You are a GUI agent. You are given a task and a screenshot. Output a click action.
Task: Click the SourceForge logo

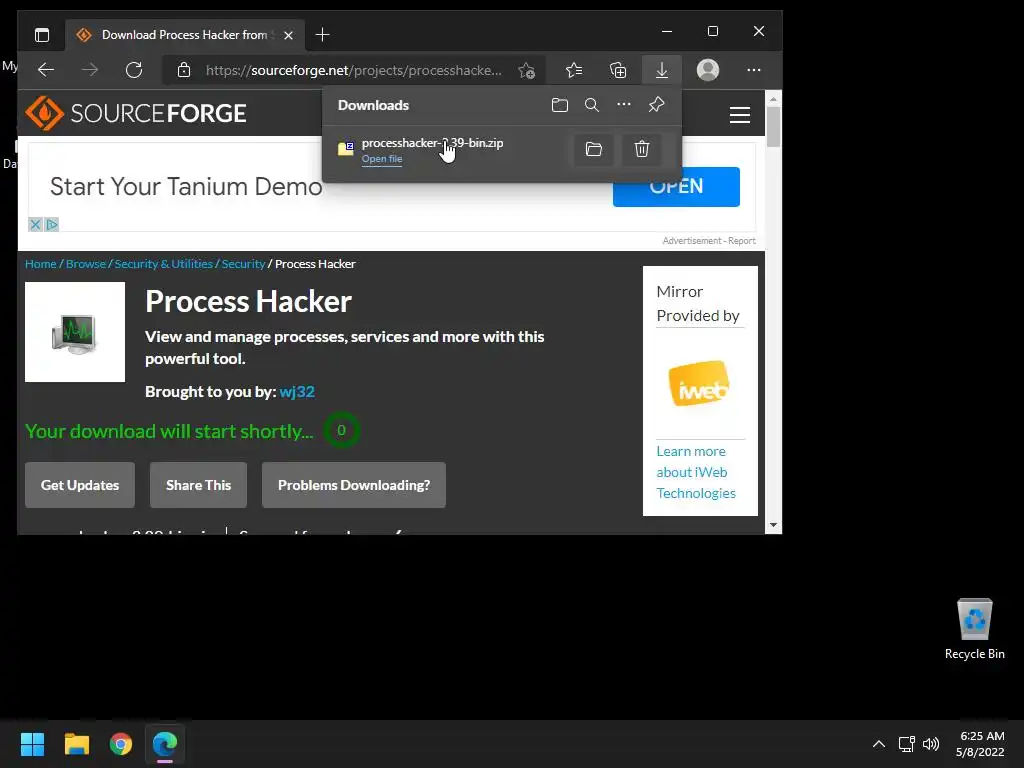point(136,113)
